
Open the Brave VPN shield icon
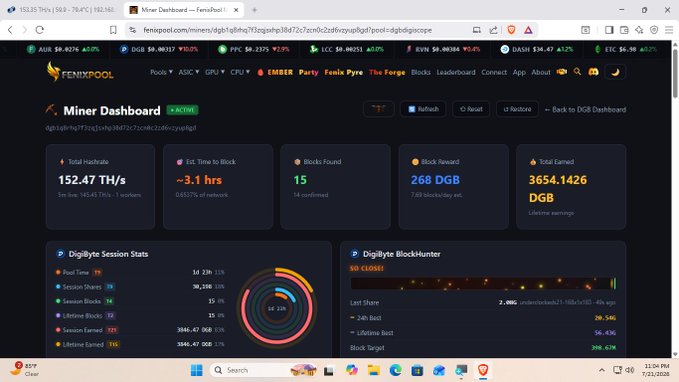tap(654, 30)
